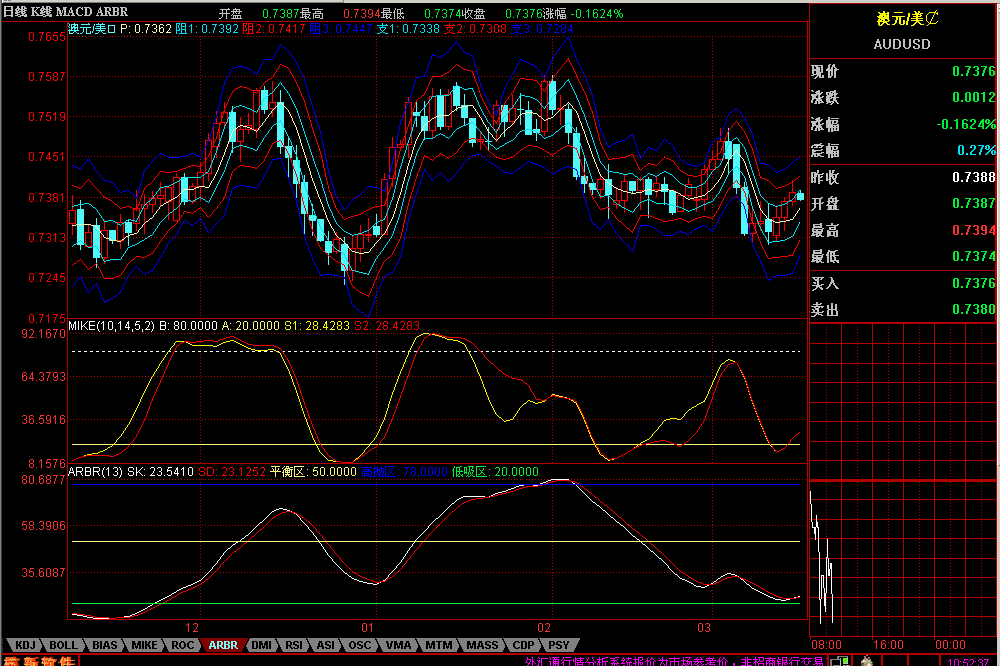Select the MTM indicator tab
This screenshot has width=1000, height=666.
click(438, 645)
